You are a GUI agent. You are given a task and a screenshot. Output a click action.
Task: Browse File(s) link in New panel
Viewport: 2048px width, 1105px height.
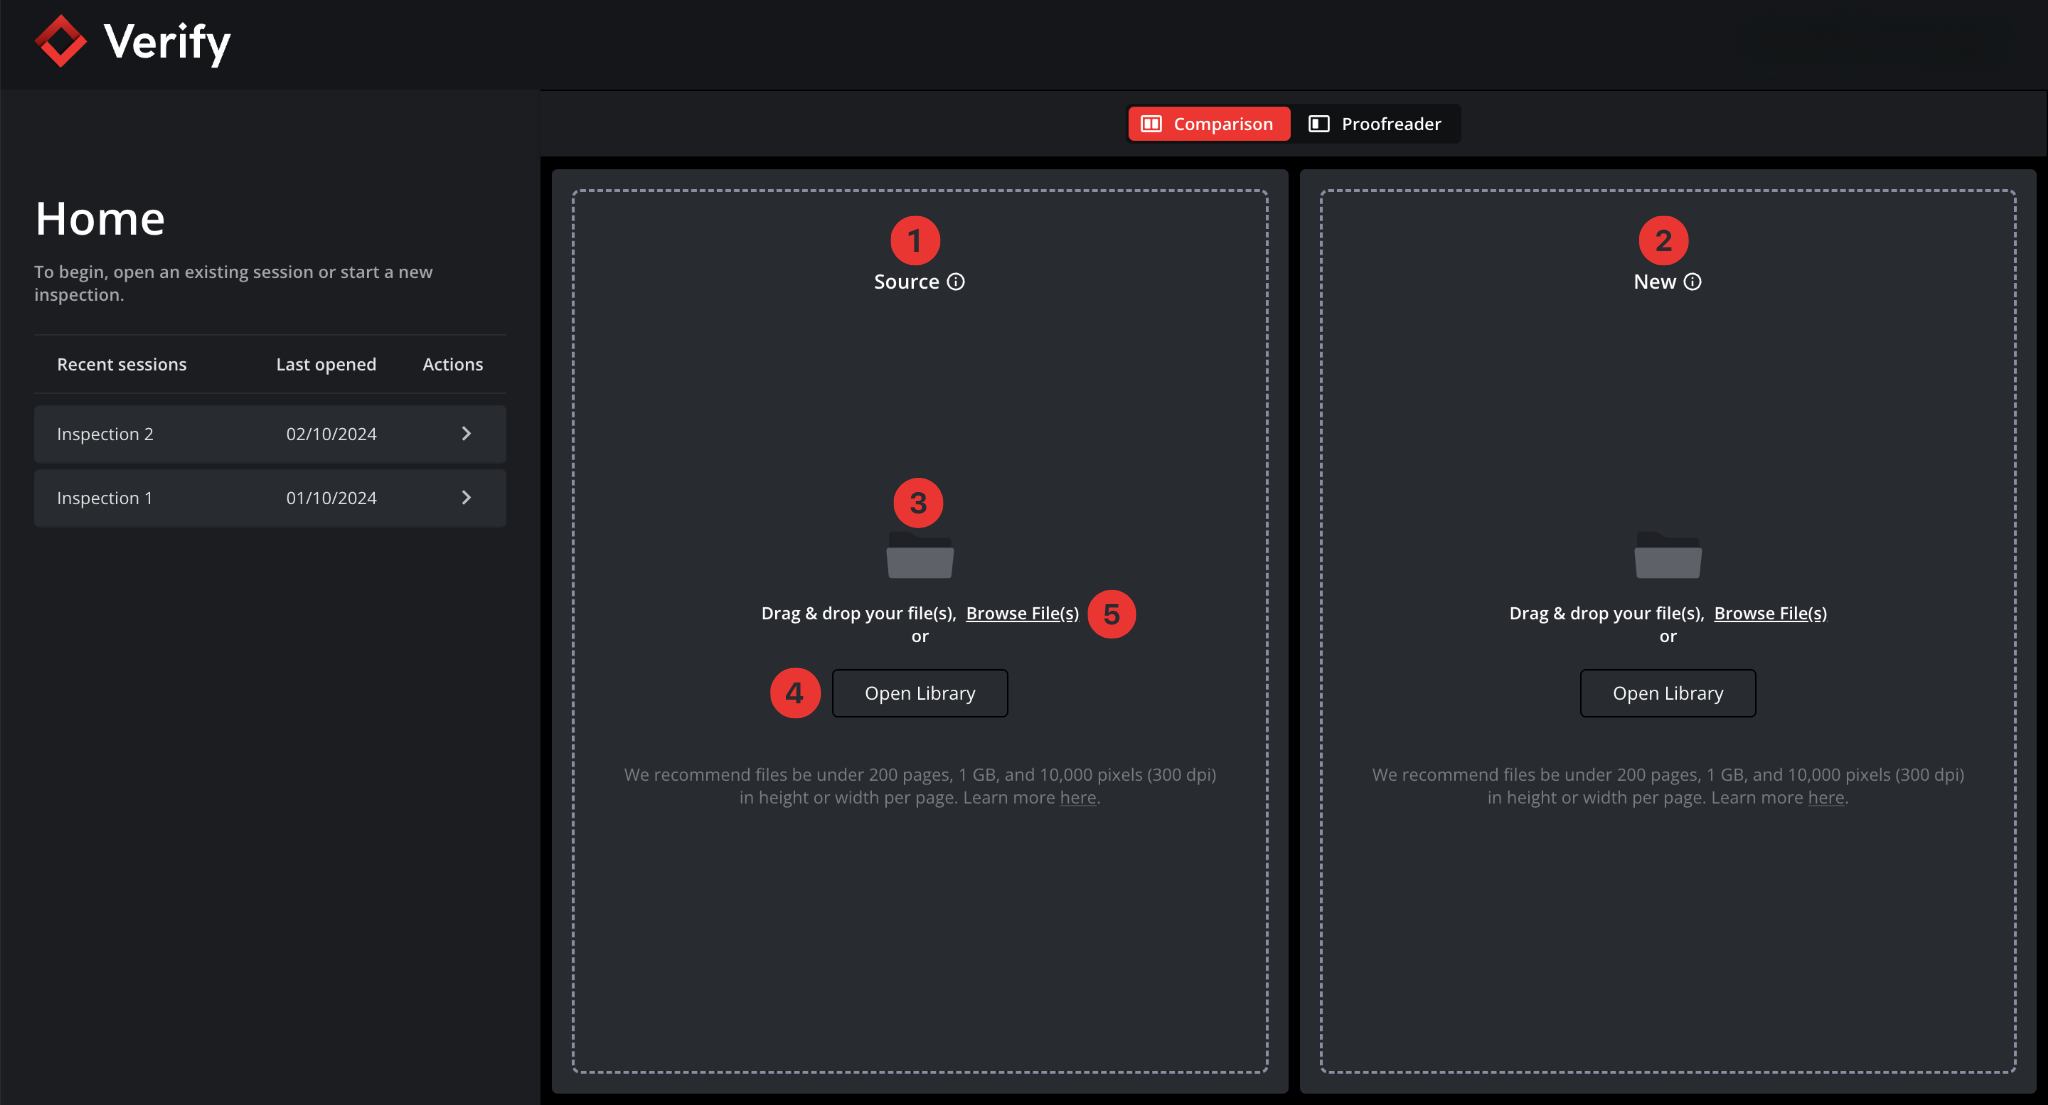pyautogui.click(x=1770, y=613)
